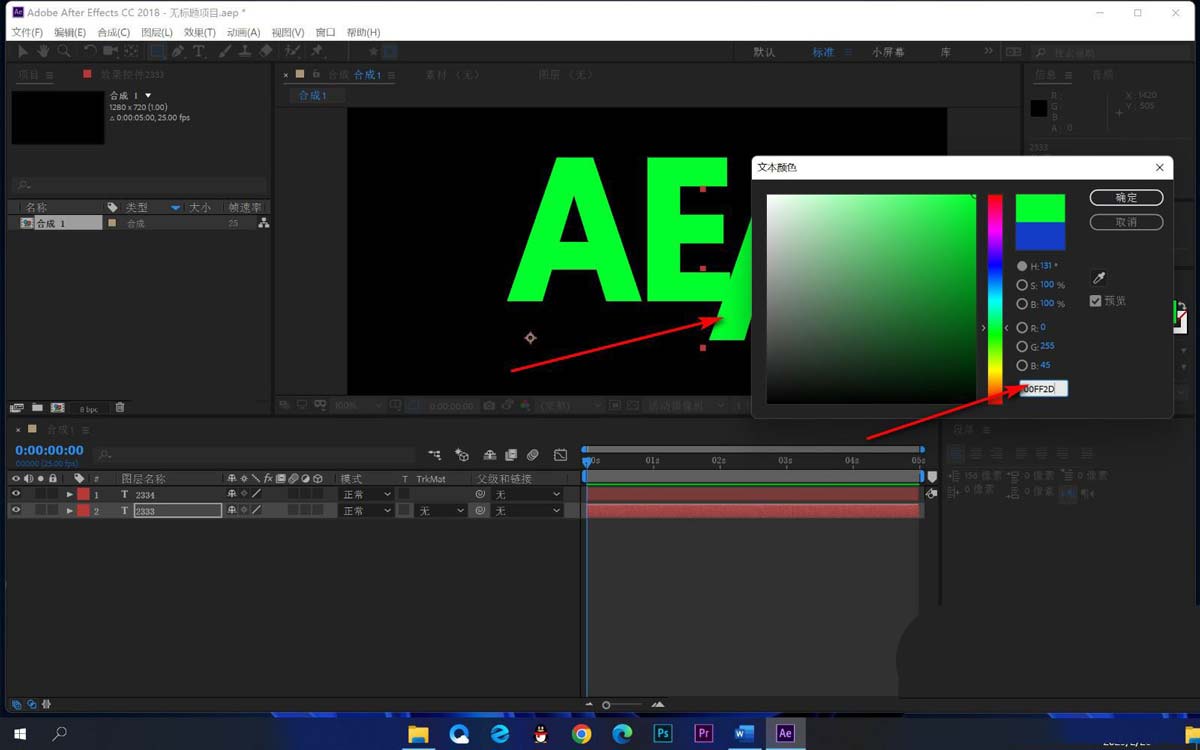Open the Graph Editor icon in timeline

pyautogui.click(x=561, y=455)
